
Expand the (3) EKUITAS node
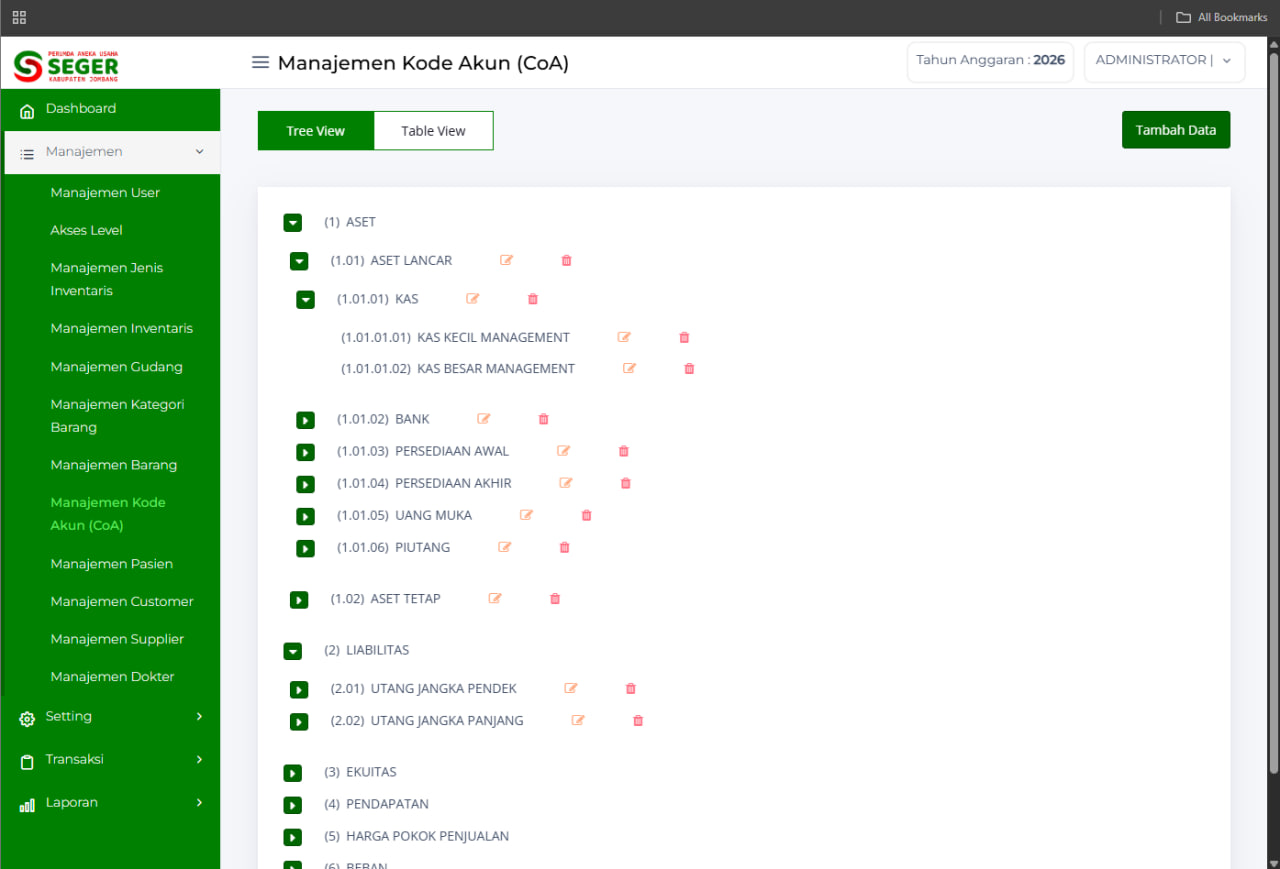tap(293, 773)
